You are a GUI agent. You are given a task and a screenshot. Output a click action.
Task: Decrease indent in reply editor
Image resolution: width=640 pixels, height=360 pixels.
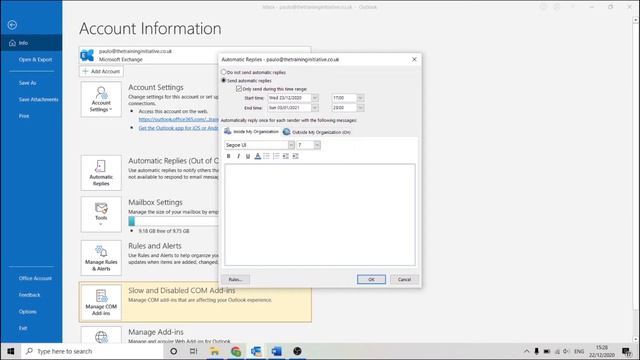point(286,156)
